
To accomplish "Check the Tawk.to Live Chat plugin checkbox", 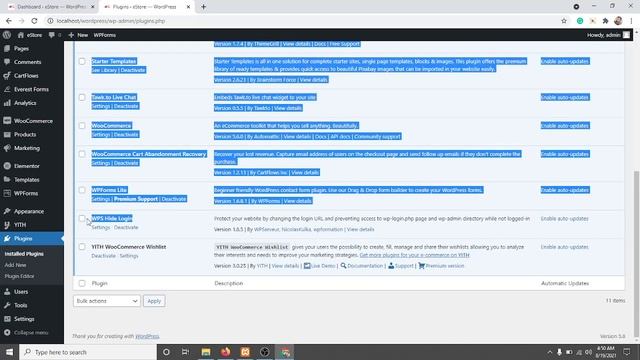I will click(x=82, y=98).
